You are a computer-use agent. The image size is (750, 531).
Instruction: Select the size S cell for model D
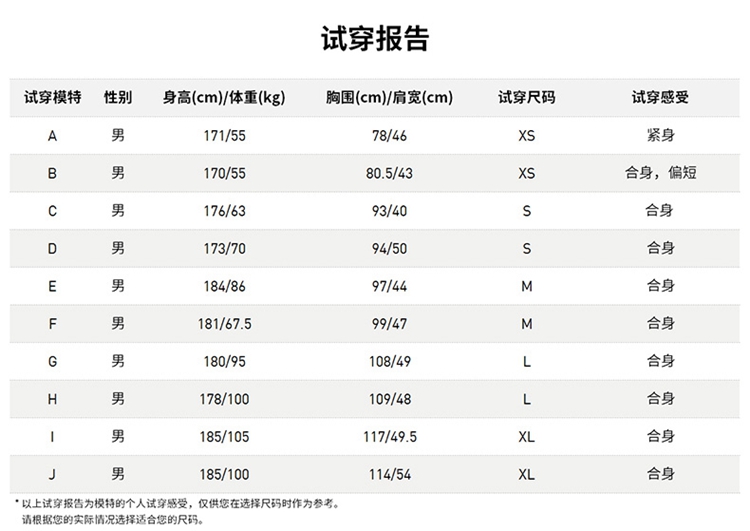(x=526, y=248)
